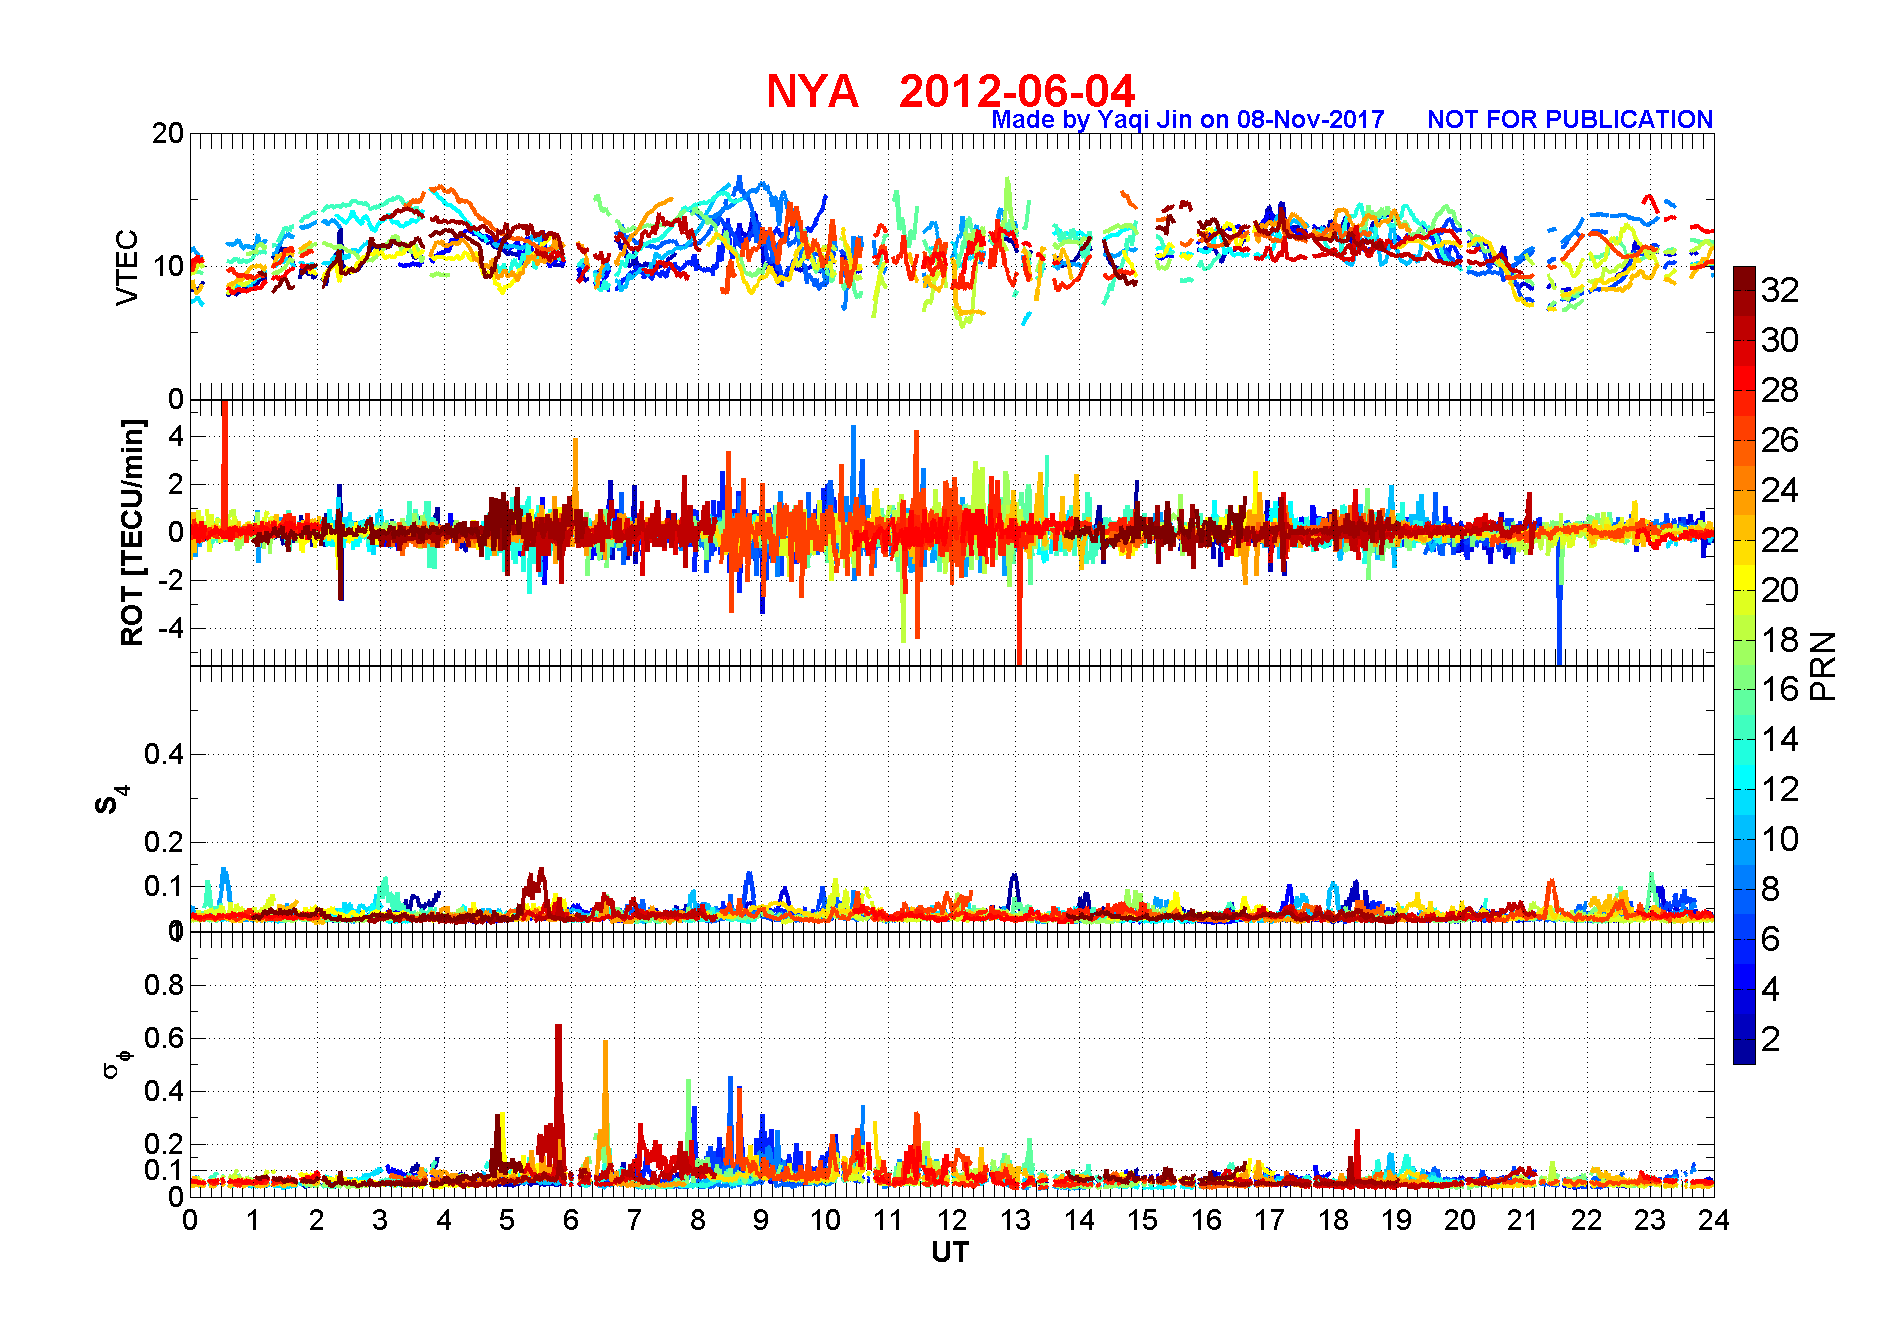Click the "0.6" tick on the sigma-phi axis
1904x1330 pixels.
point(164,1038)
